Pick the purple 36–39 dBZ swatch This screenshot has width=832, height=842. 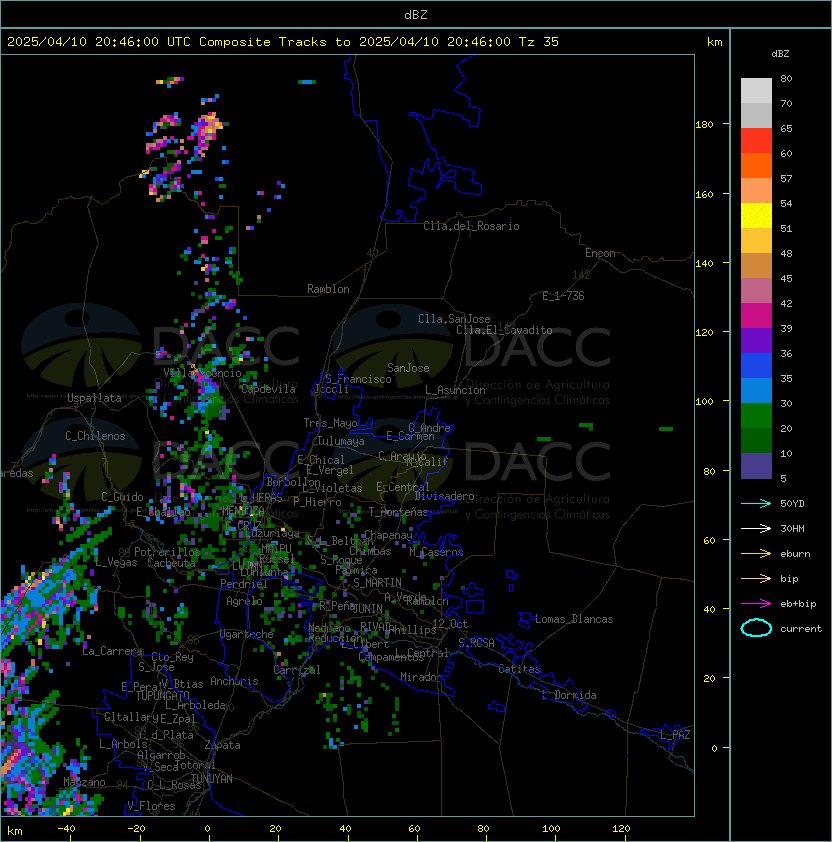click(x=756, y=341)
